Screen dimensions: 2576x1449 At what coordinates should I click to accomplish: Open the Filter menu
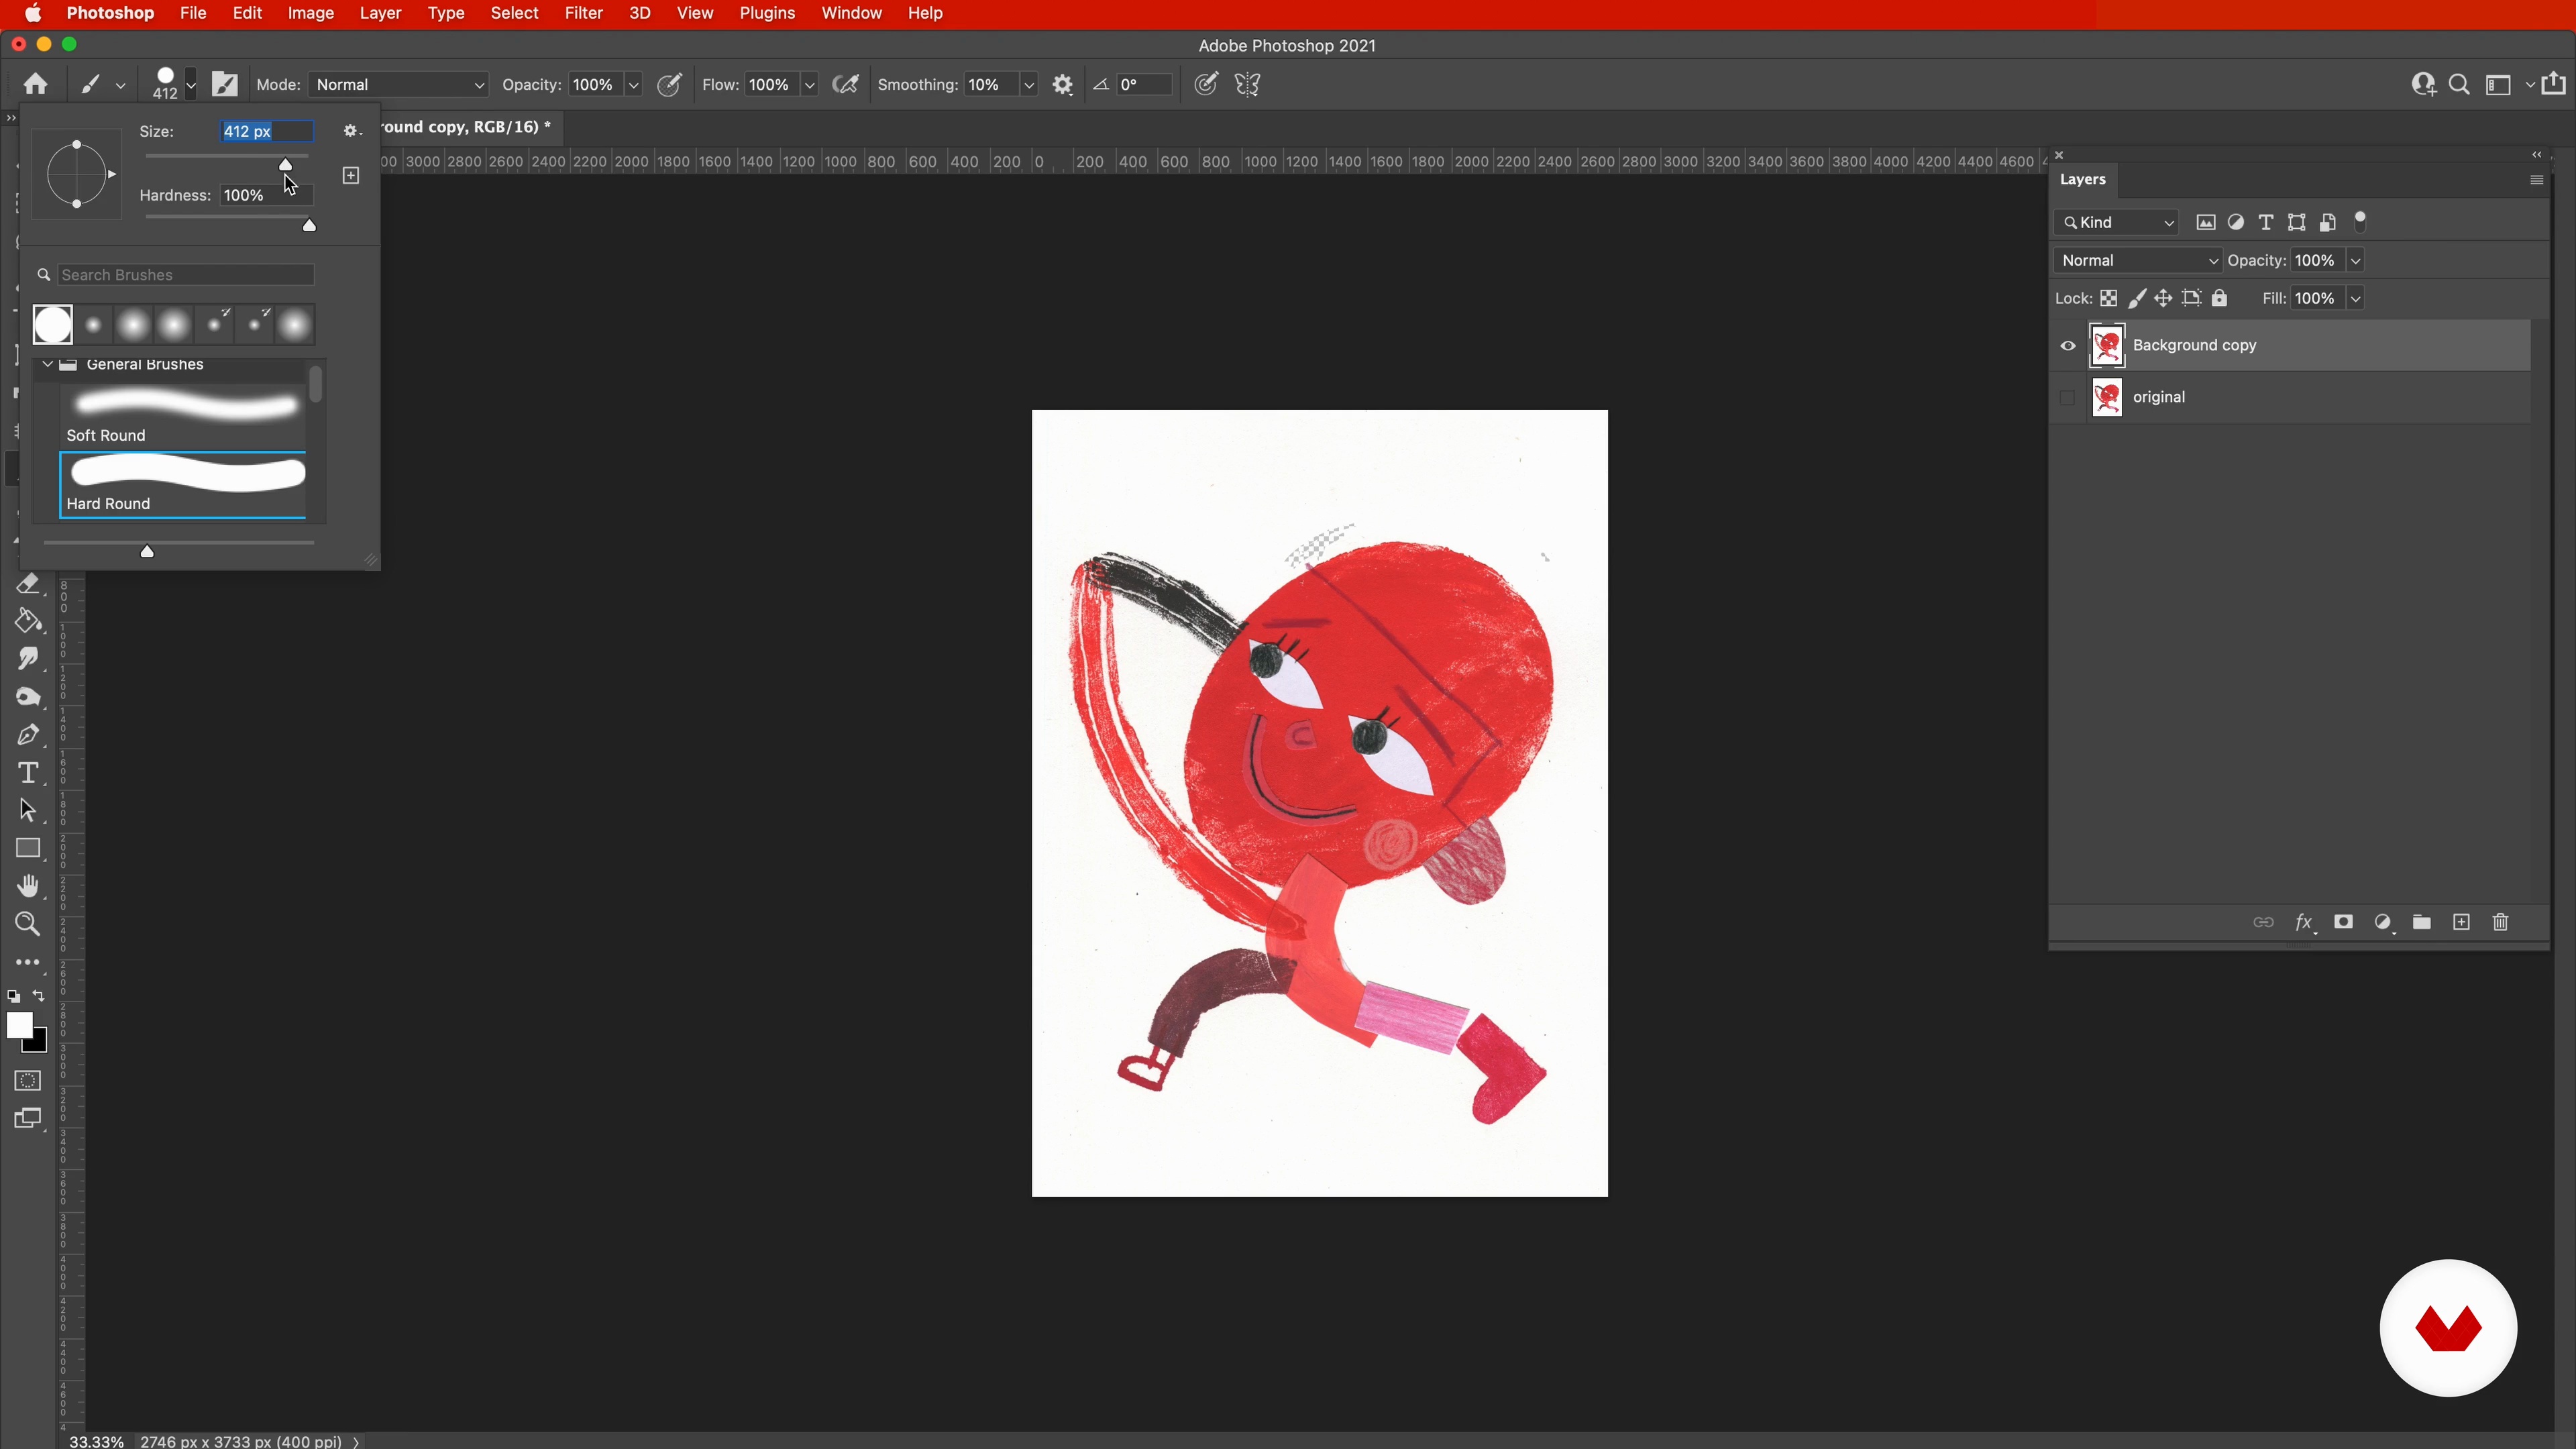point(583,13)
